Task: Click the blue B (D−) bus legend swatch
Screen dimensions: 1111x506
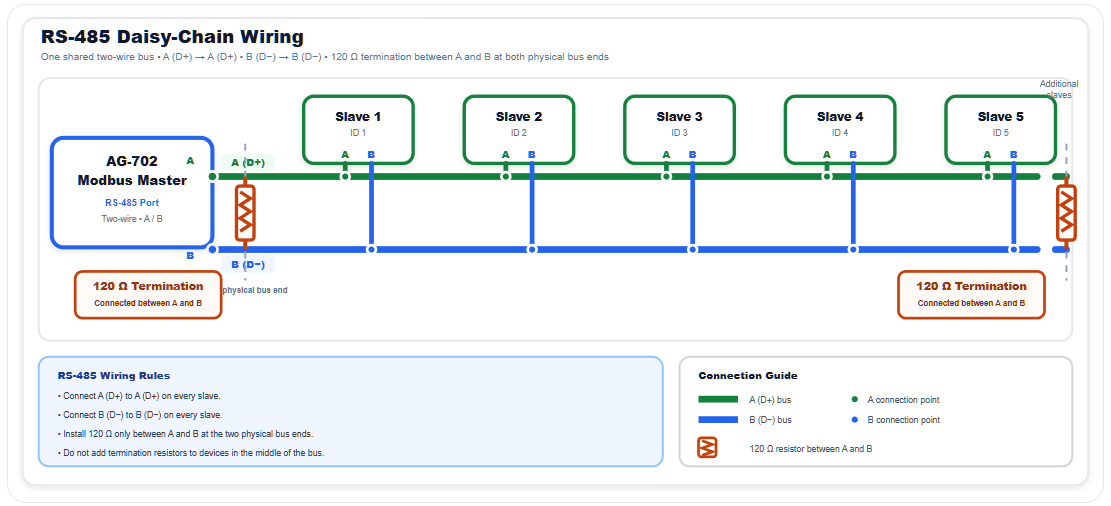Action: pyautogui.click(x=718, y=420)
